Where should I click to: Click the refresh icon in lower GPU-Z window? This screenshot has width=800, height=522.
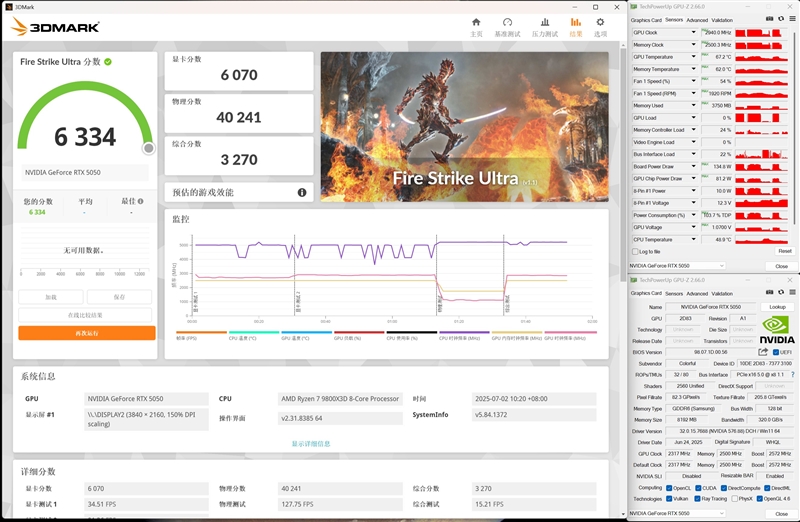coord(781,292)
